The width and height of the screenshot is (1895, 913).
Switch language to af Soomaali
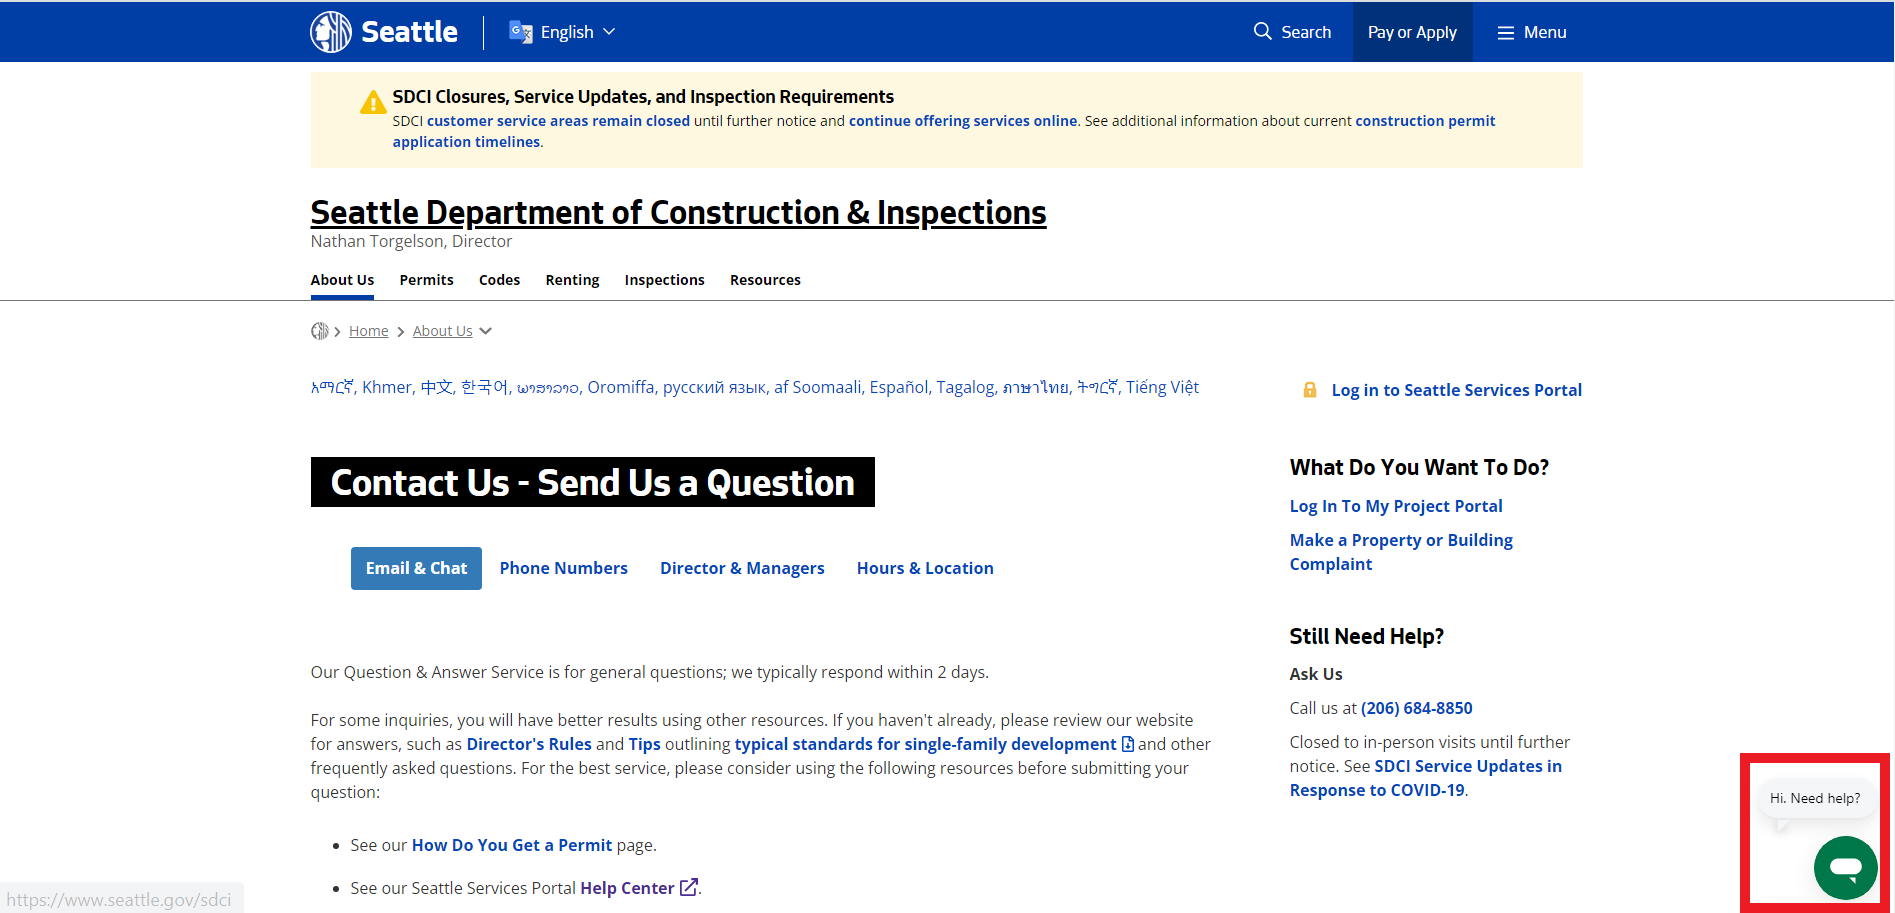tap(817, 387)
